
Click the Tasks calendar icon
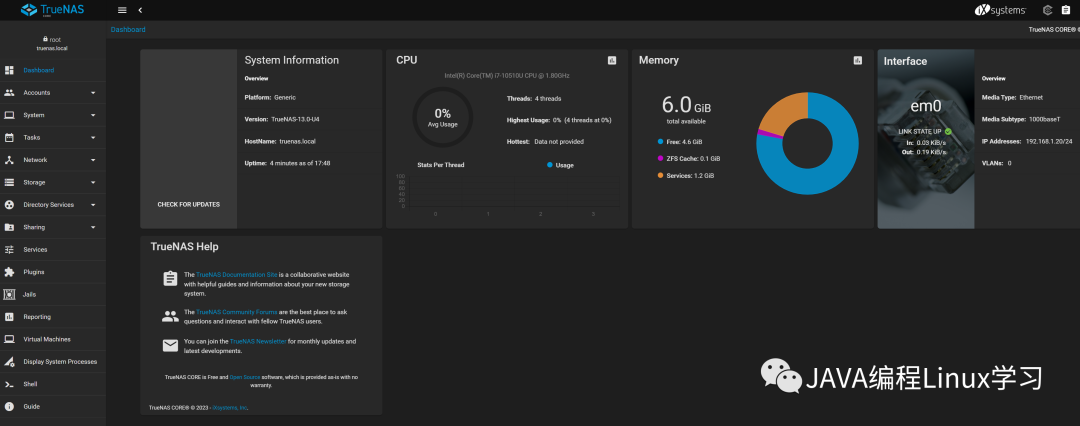(10, 137)
